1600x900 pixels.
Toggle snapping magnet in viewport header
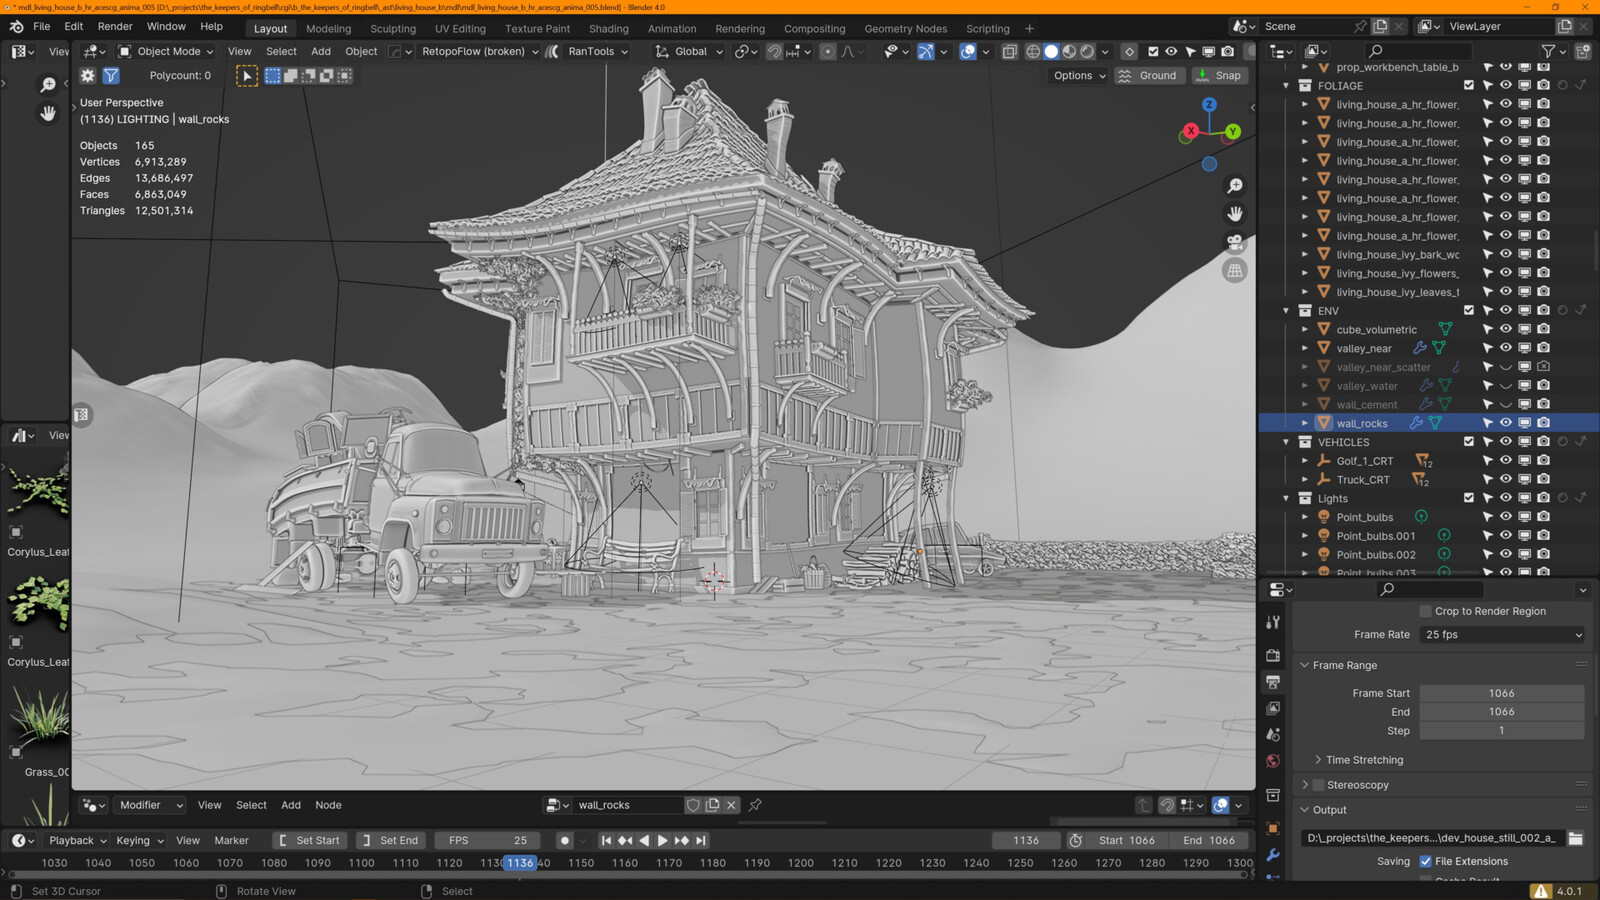(x=773, y=51)
